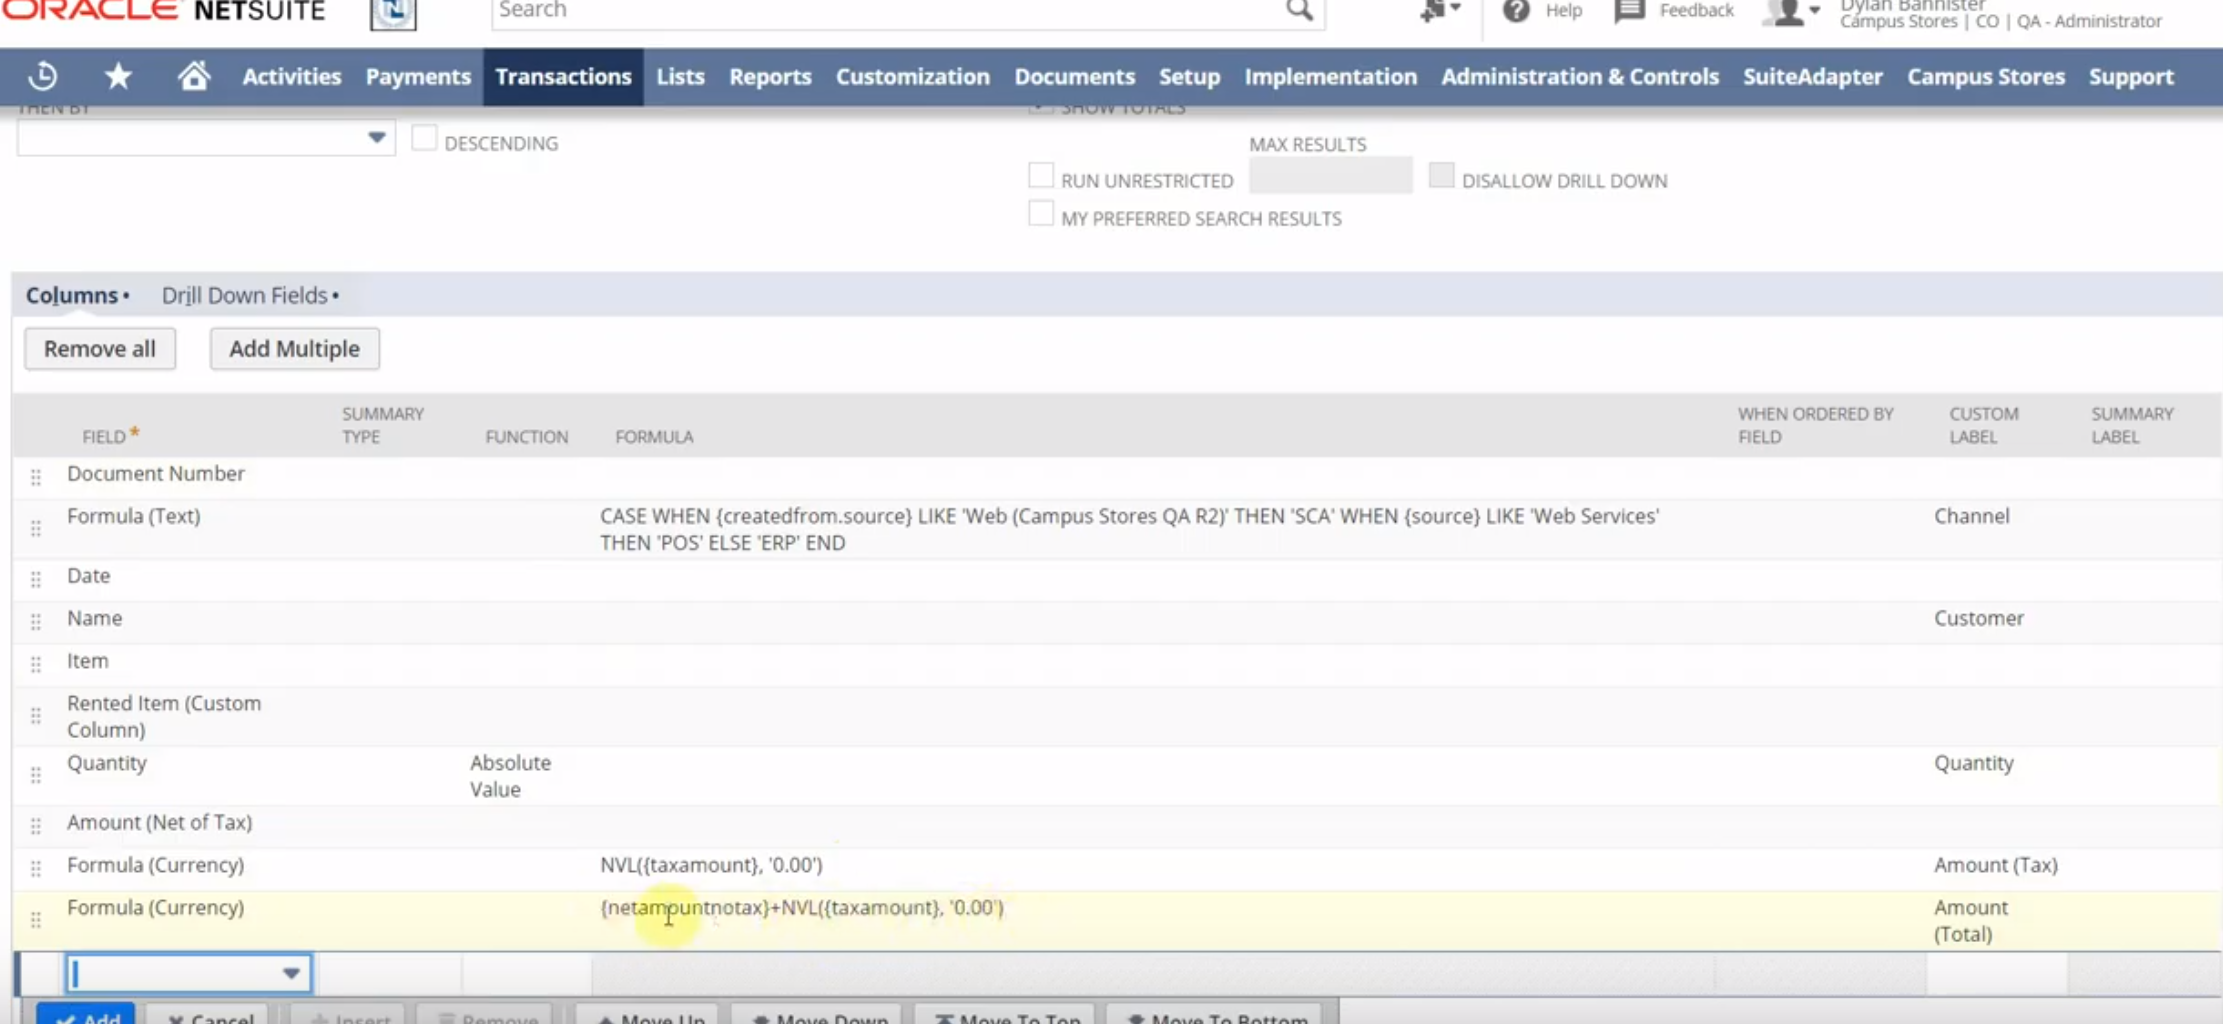Enable the Run Unrestricted checkbox
The image size is (2223, 1024).
tap(1042, 174)
